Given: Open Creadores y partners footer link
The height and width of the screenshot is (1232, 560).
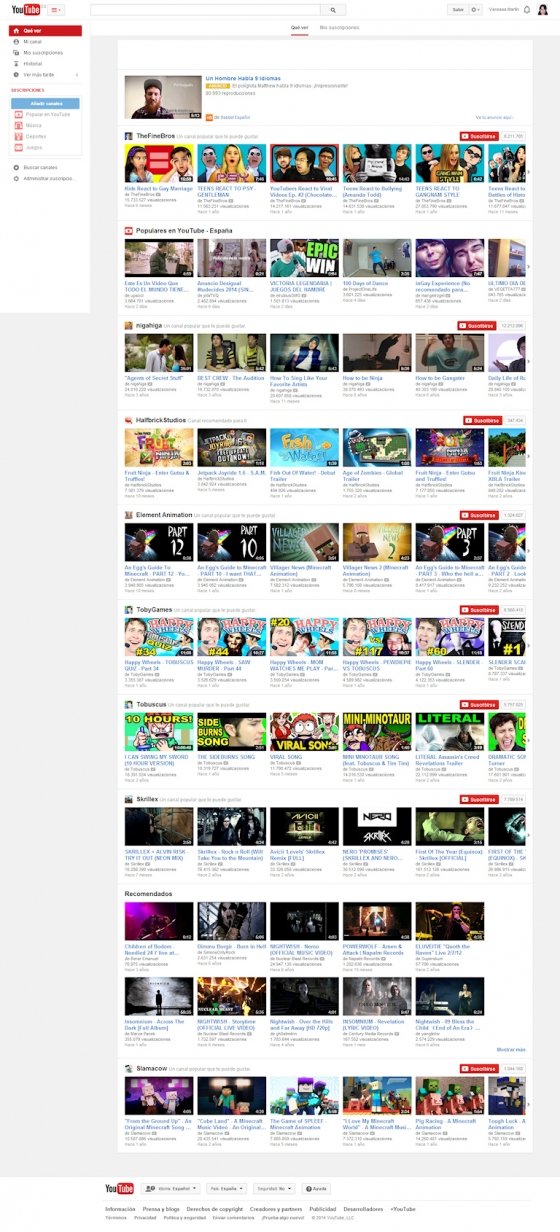Looking at the screenshot, I should [x=277, y=1208].
